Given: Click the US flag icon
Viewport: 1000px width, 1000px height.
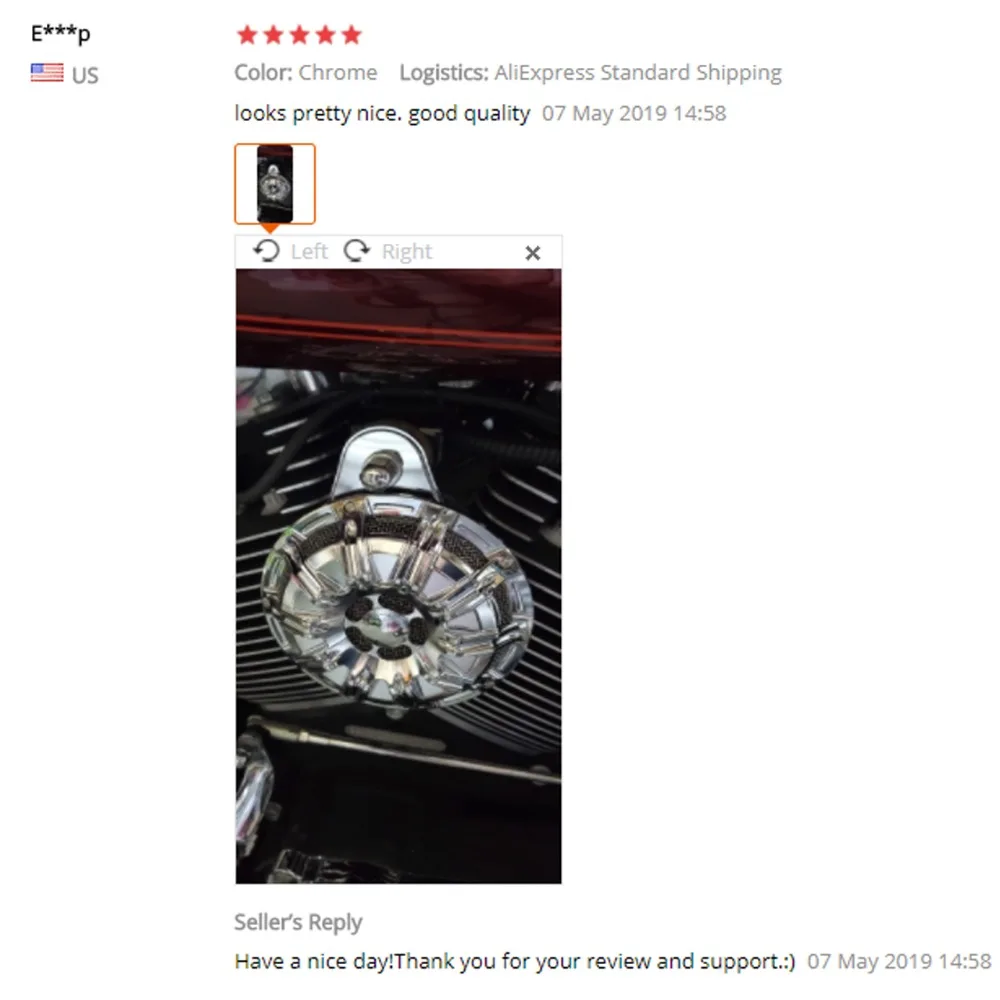Looking at the screenshot, I should click(47, 73).
